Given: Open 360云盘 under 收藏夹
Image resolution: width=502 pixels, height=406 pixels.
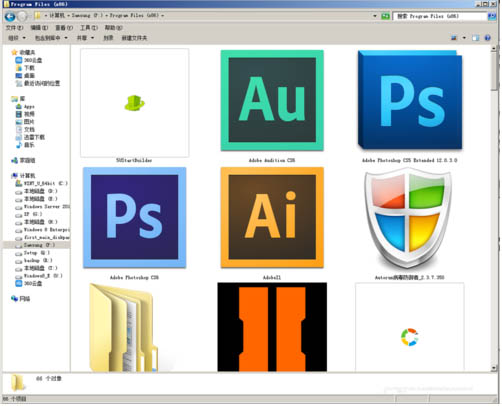Looking at the screenshot, I should (29, 60).
